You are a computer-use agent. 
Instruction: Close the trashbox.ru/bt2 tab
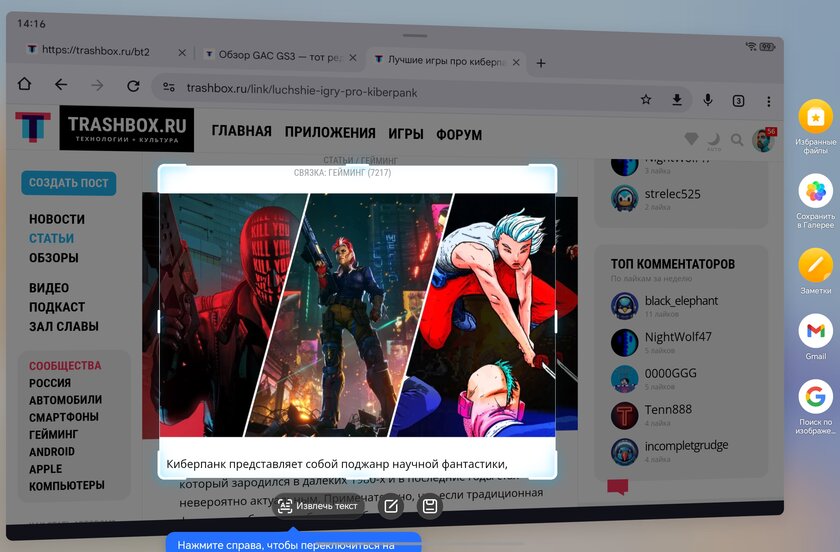click(x=182, y=53)
